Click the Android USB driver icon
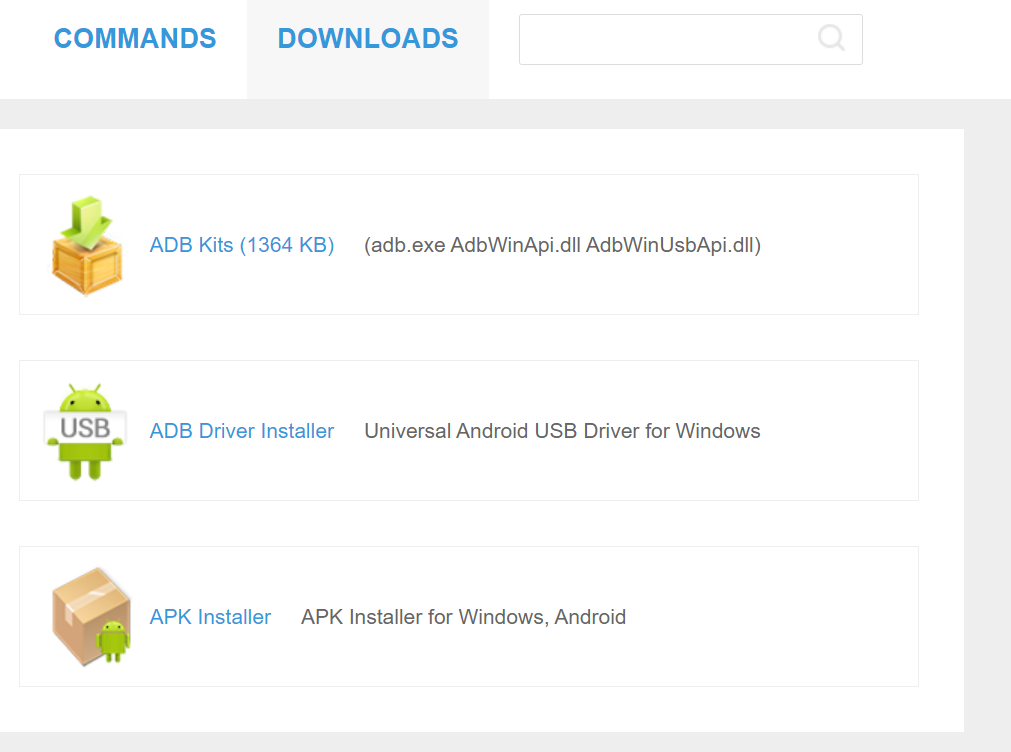 pos(85,431)
